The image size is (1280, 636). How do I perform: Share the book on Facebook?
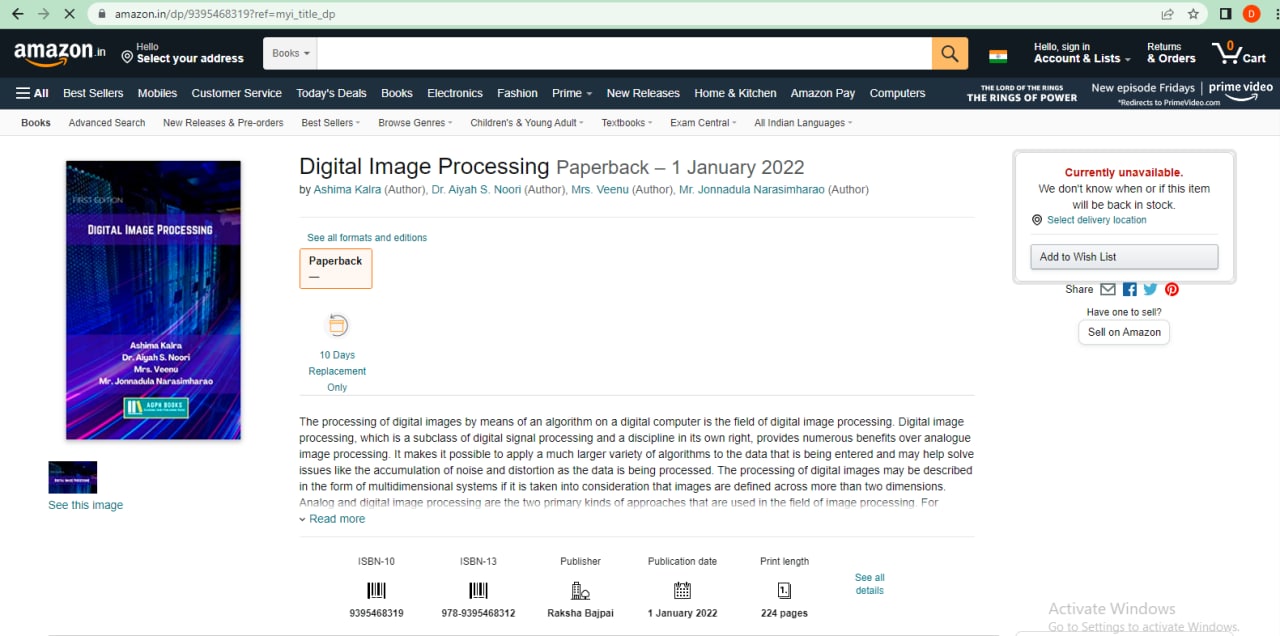point(1129,289)
